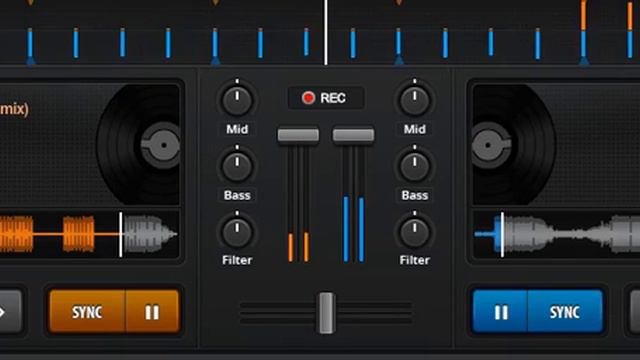Screen dimensions: 640x360
Task: Click the right deck SYNC button
Action: [565, 312]
